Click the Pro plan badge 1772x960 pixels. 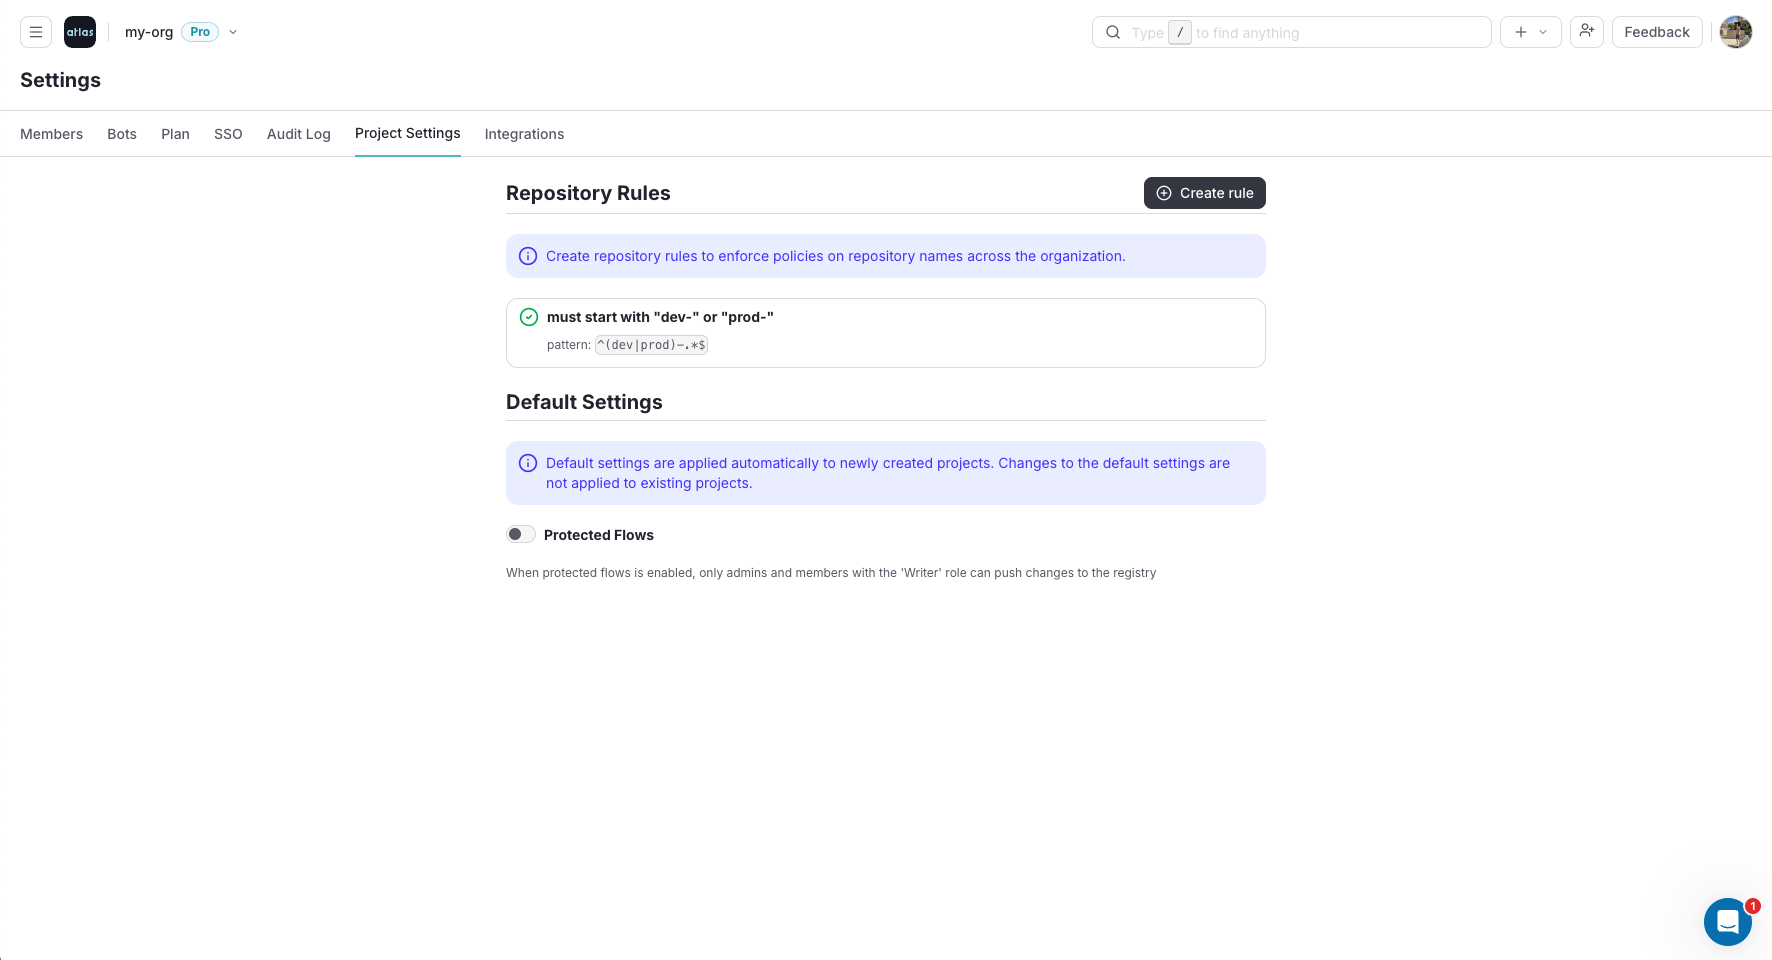[199, 31]
